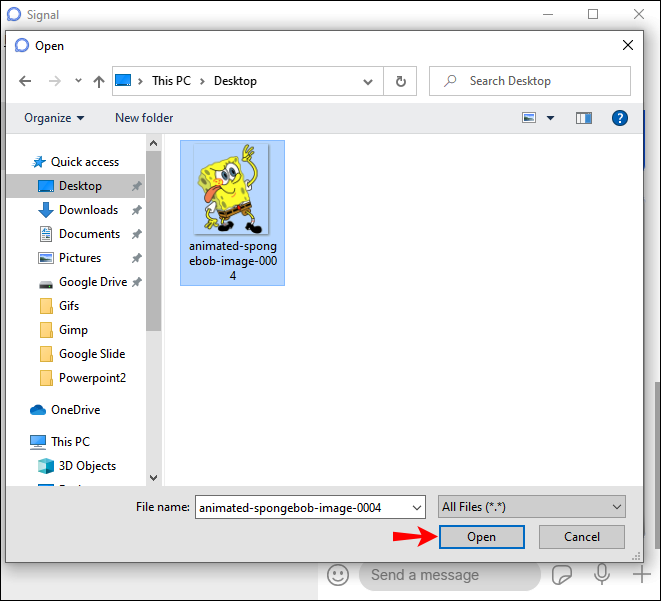Click the pin icon beside Google Drive
This screenshot has height=601, width=661.
(x=136, y=282)
